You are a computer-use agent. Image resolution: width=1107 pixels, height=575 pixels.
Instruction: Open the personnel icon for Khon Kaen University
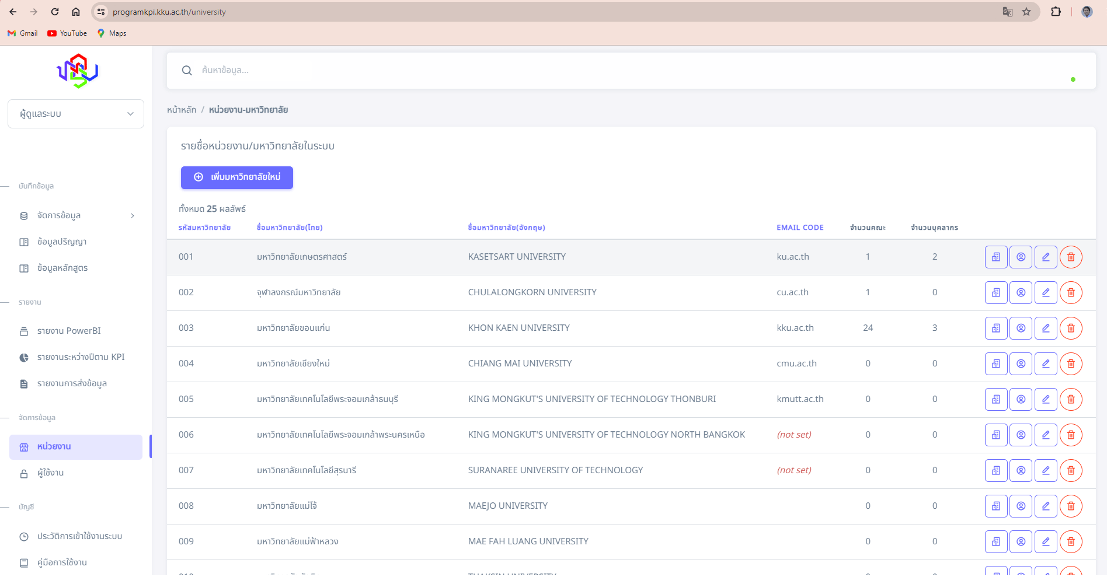pos(1020,328)
